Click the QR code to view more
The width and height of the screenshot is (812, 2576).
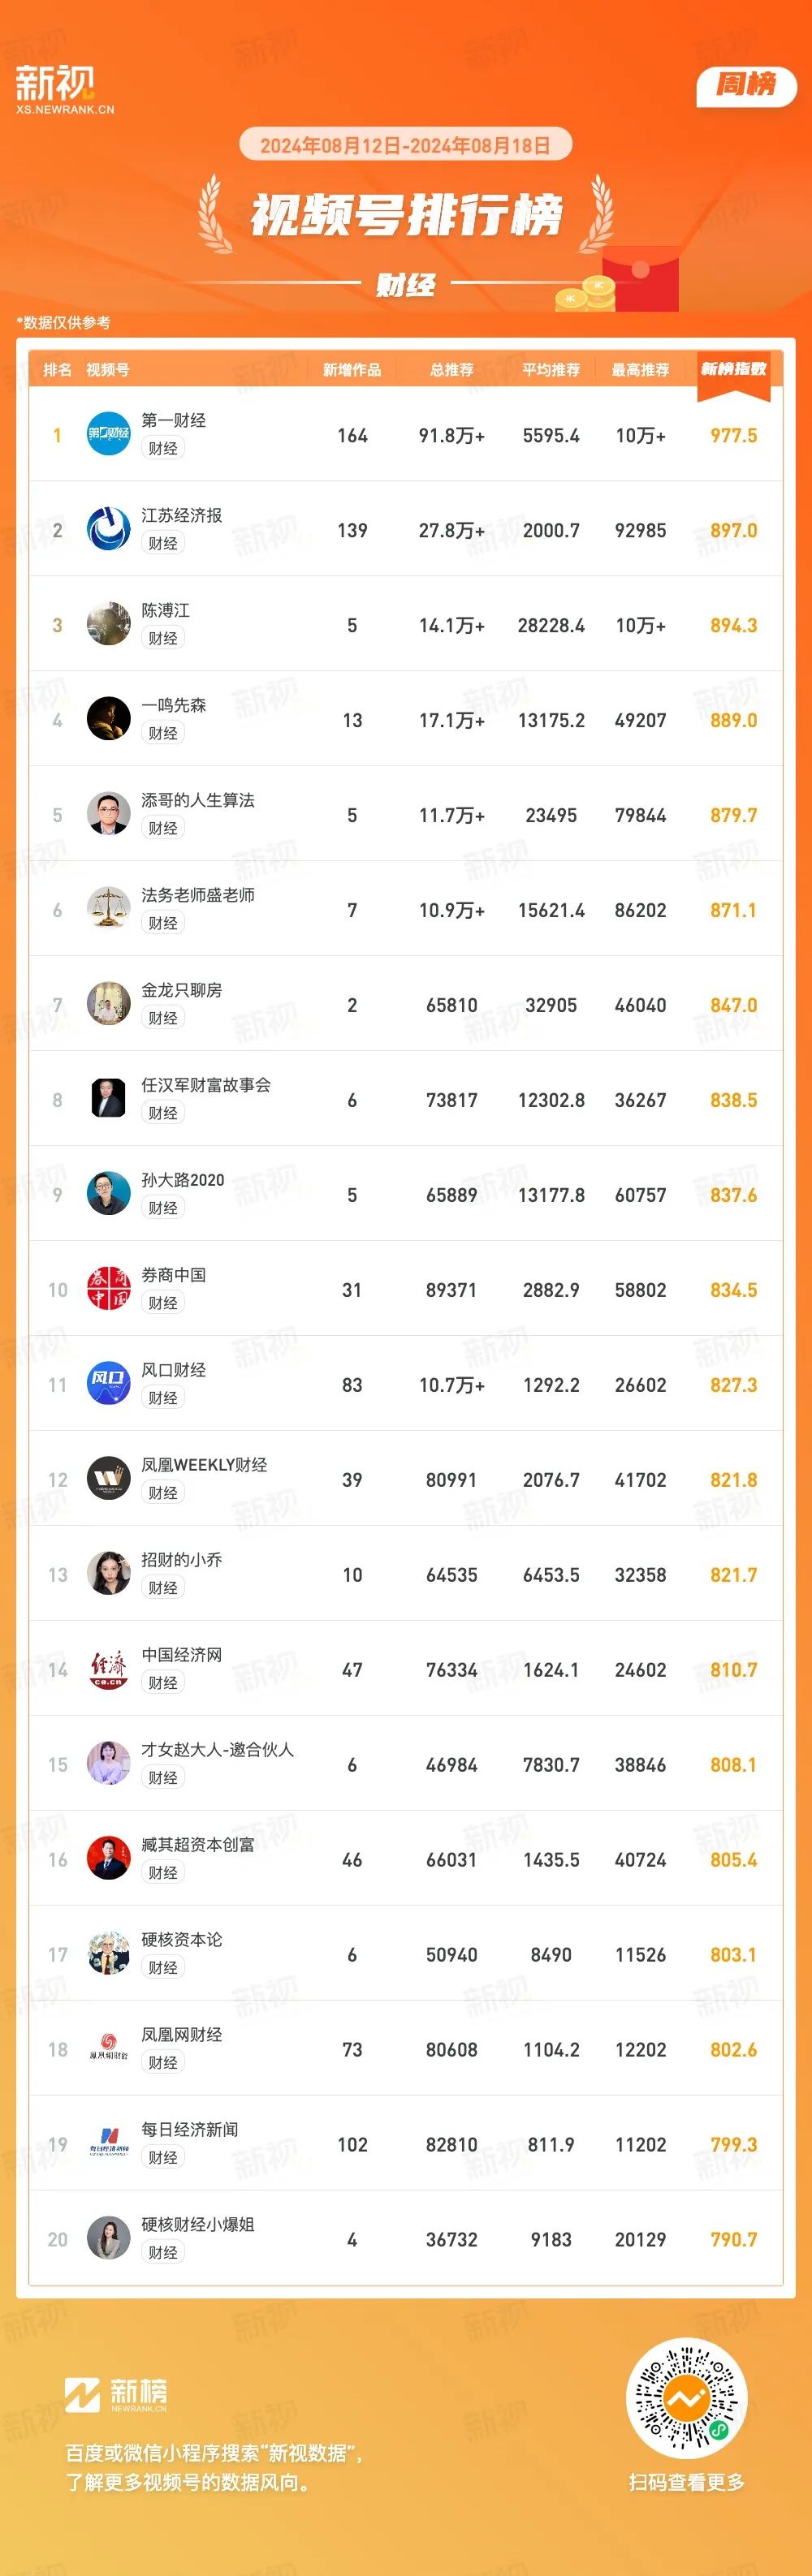coord(687,2398)
